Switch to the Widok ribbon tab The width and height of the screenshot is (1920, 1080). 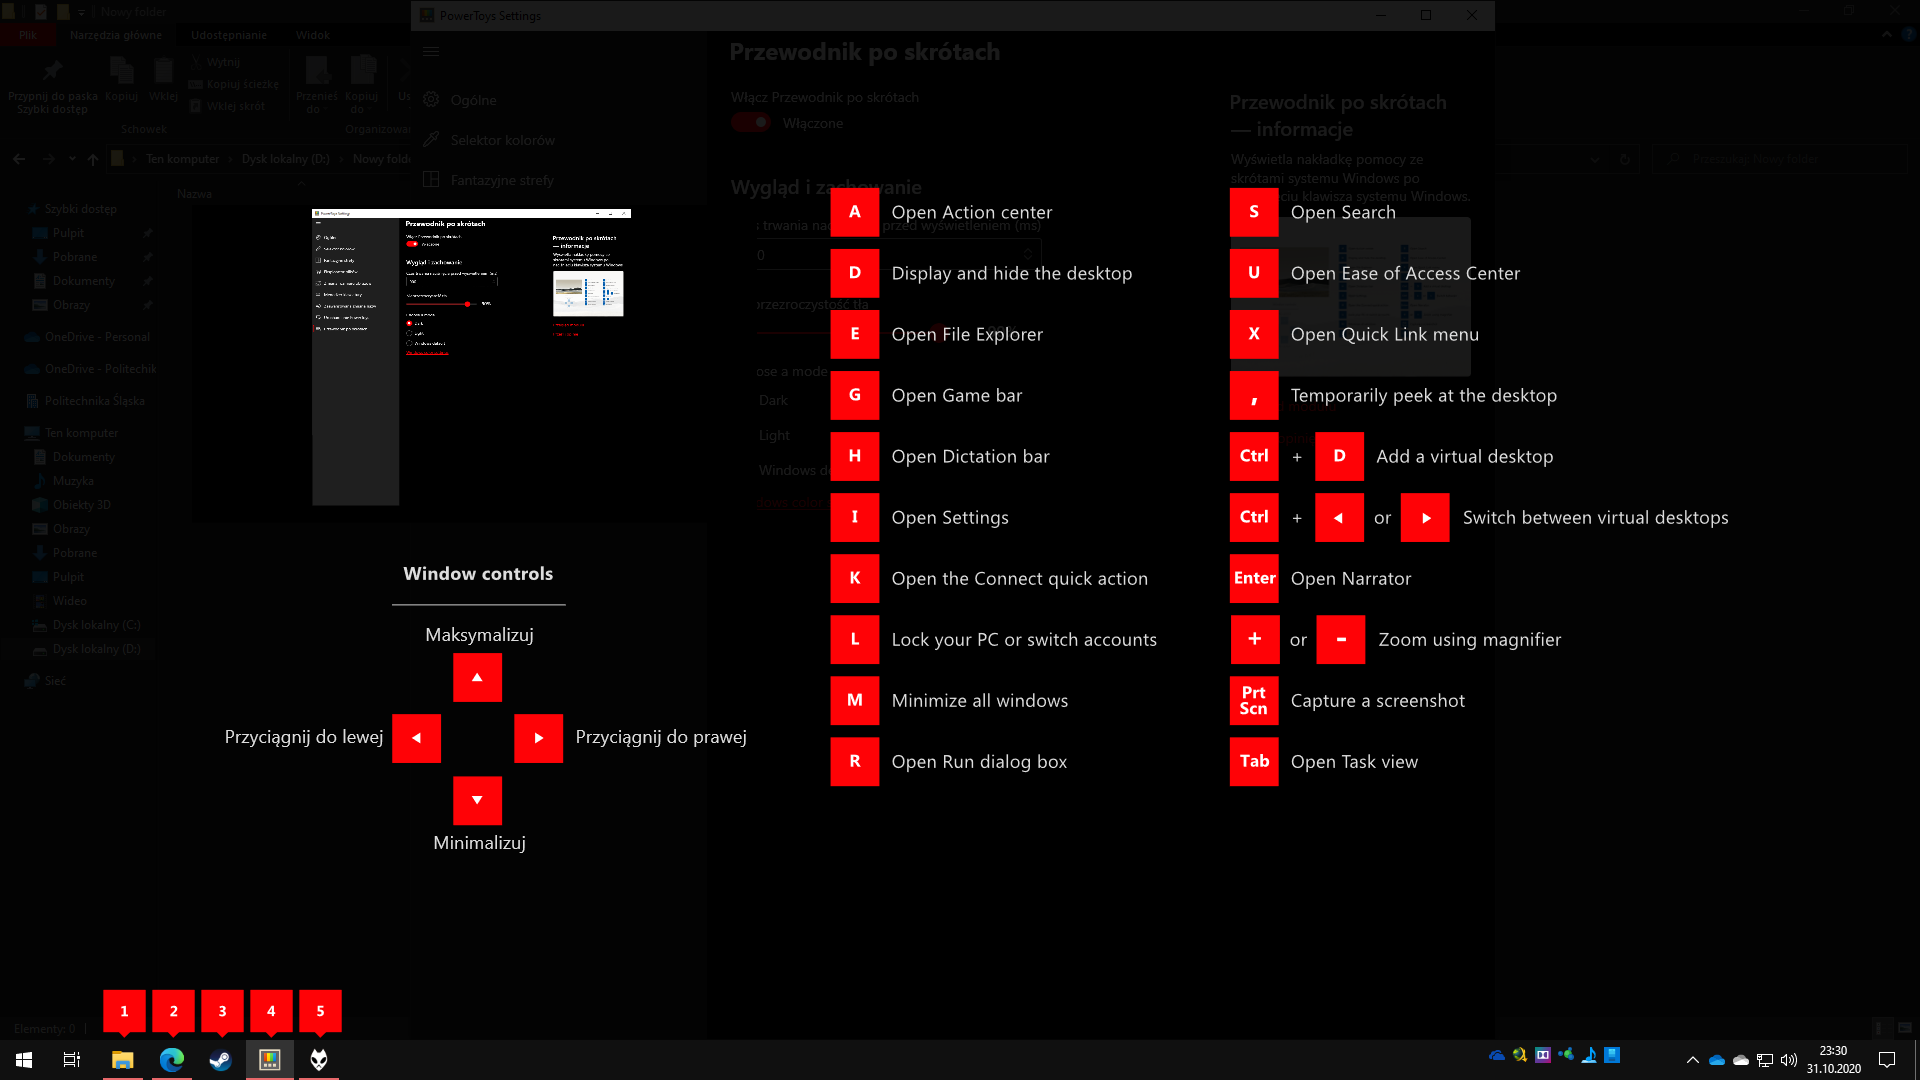pyautogui.click(x=313, y=35)
